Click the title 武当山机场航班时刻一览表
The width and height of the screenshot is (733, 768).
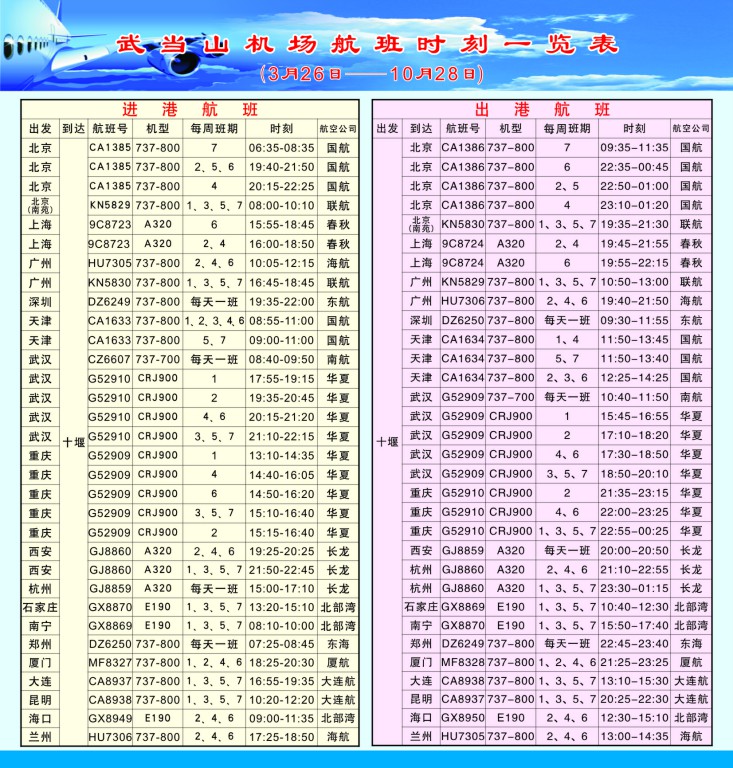tap(367, 46)
